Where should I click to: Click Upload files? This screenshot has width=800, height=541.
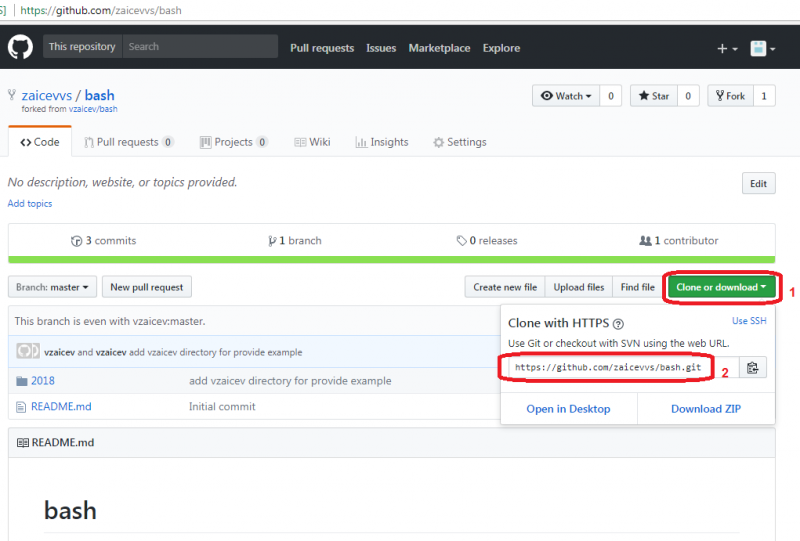pyautogui.click(x=579, y=287)
